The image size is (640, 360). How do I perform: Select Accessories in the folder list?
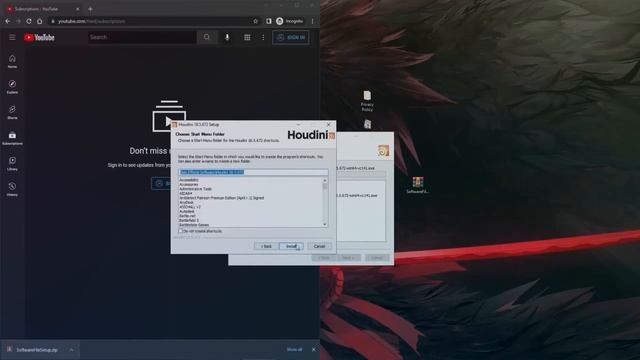(189, 184)
